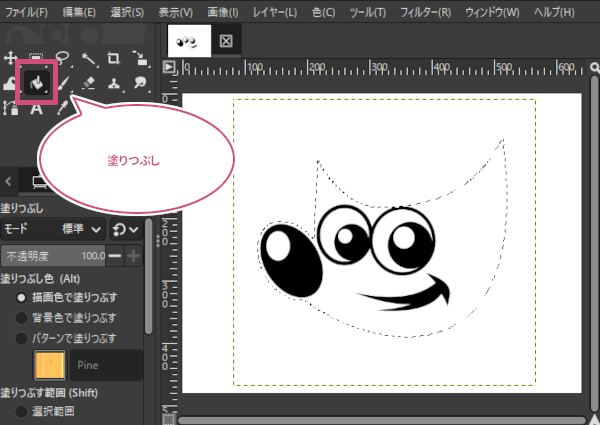Open the 編集(E) menu
600x425 pixels.
coord(79,13)
